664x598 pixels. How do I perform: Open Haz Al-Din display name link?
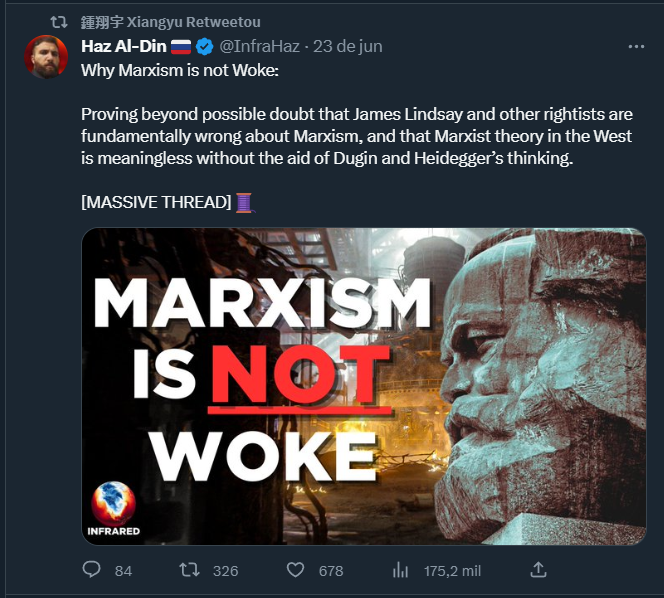(124, 46)
